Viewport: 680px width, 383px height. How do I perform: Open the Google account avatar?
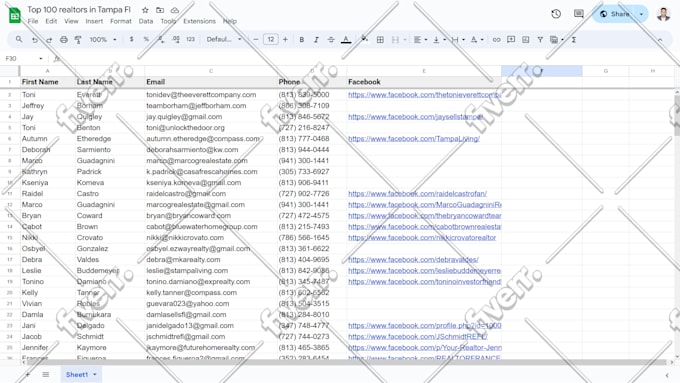click(663, 14)
